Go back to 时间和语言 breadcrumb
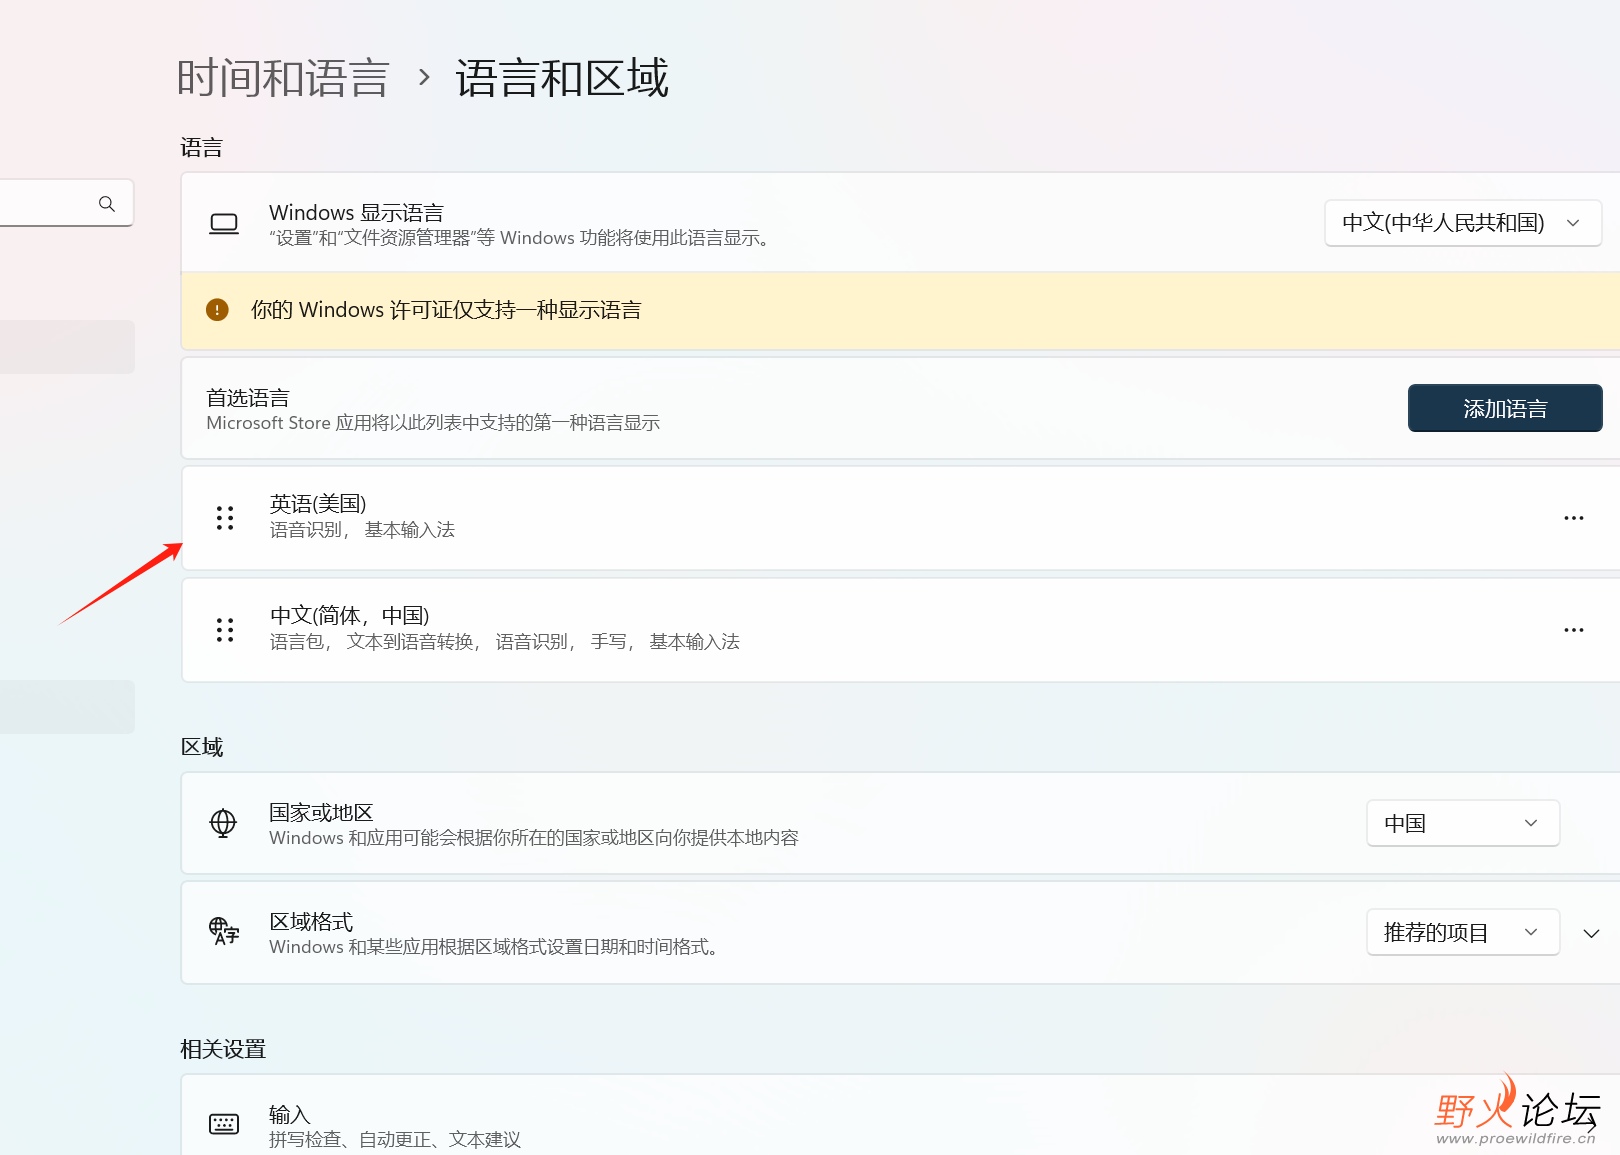The height and width of the screenshot is (1155, 1620). (283, 78)
